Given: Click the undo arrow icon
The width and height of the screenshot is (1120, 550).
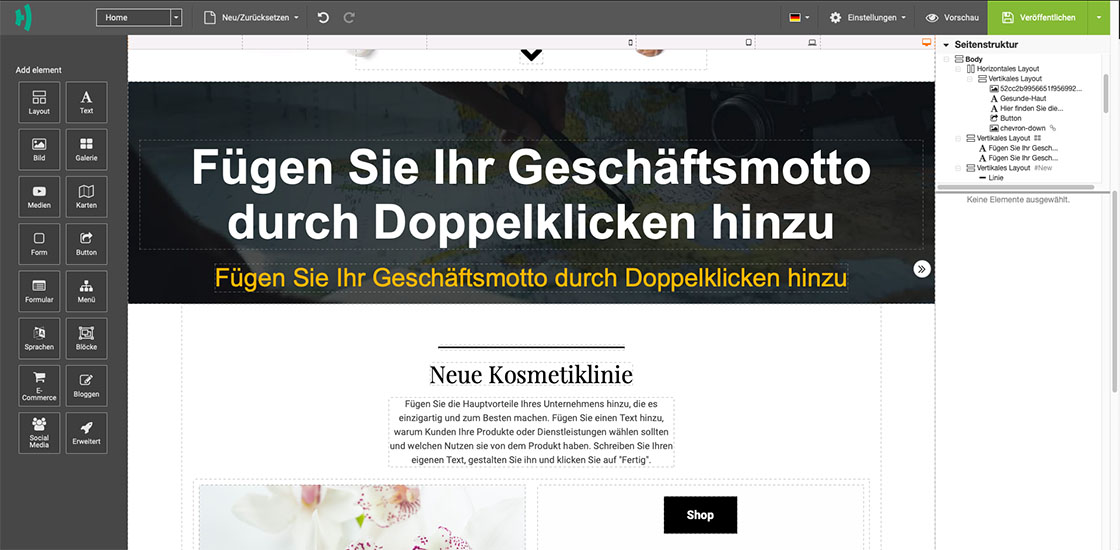Looking at the screenshot, I should 323,17.
